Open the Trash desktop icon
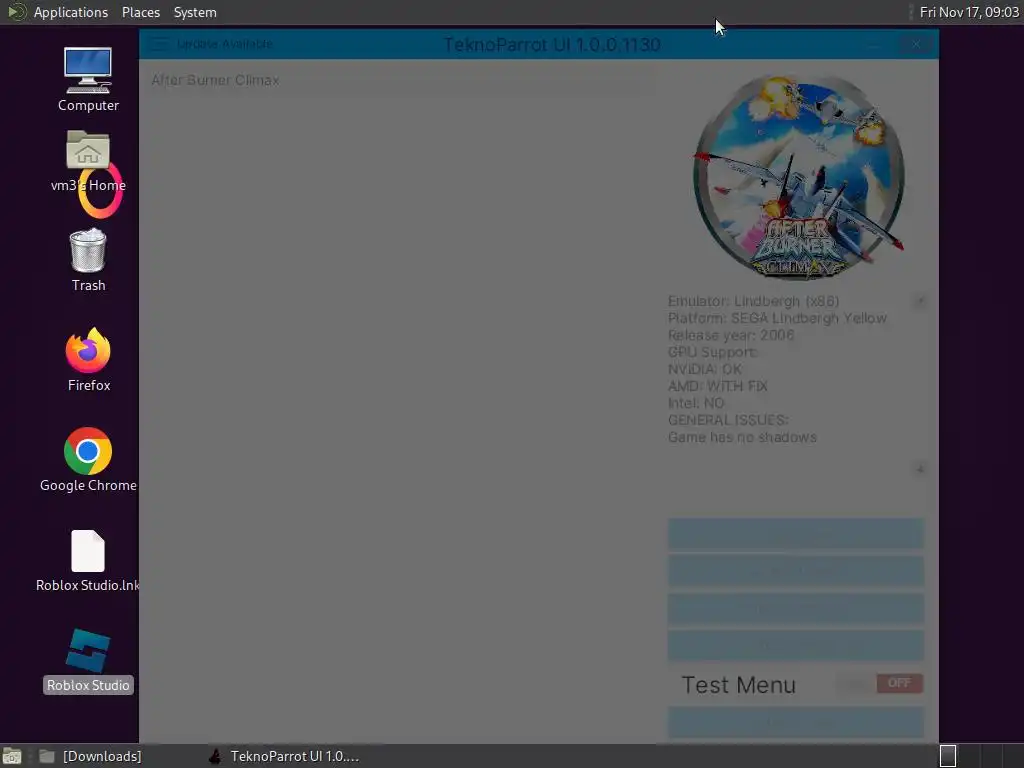The height and width of the screenshot is (768, 1024). (x=88, y=260)
